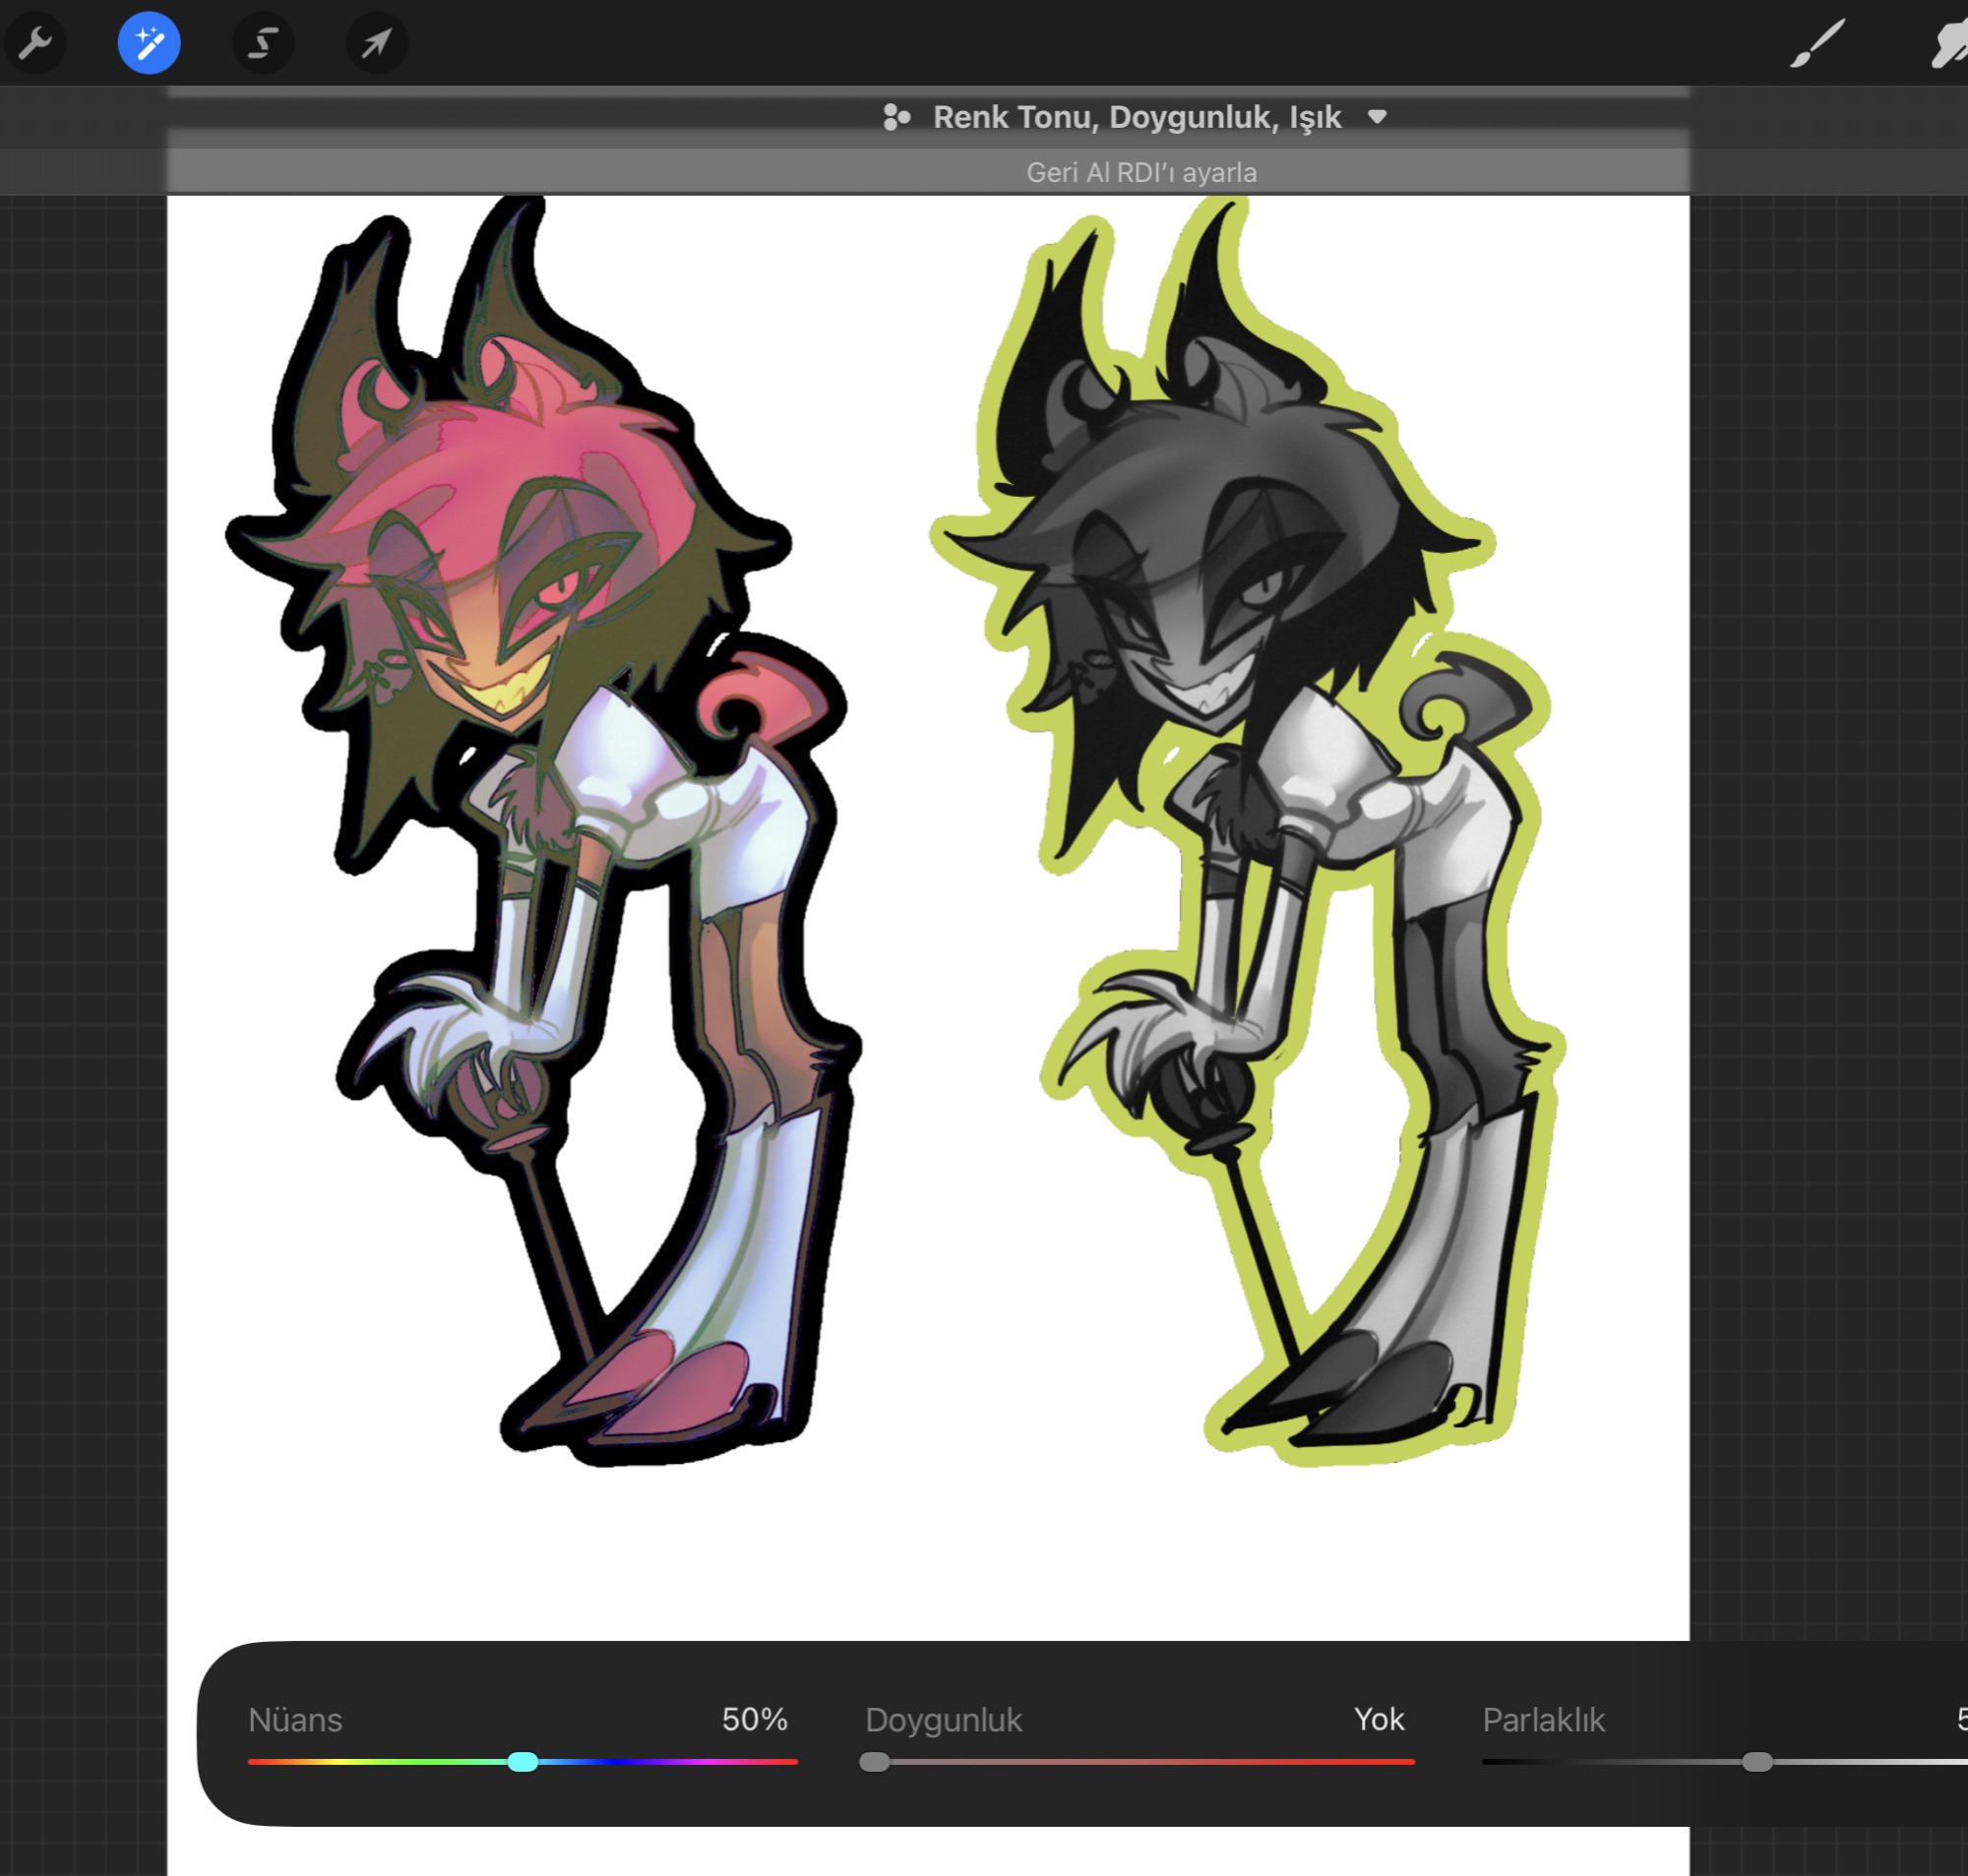Tap the highlighted Adjustments magic wand icon

[x=149, y=43]
